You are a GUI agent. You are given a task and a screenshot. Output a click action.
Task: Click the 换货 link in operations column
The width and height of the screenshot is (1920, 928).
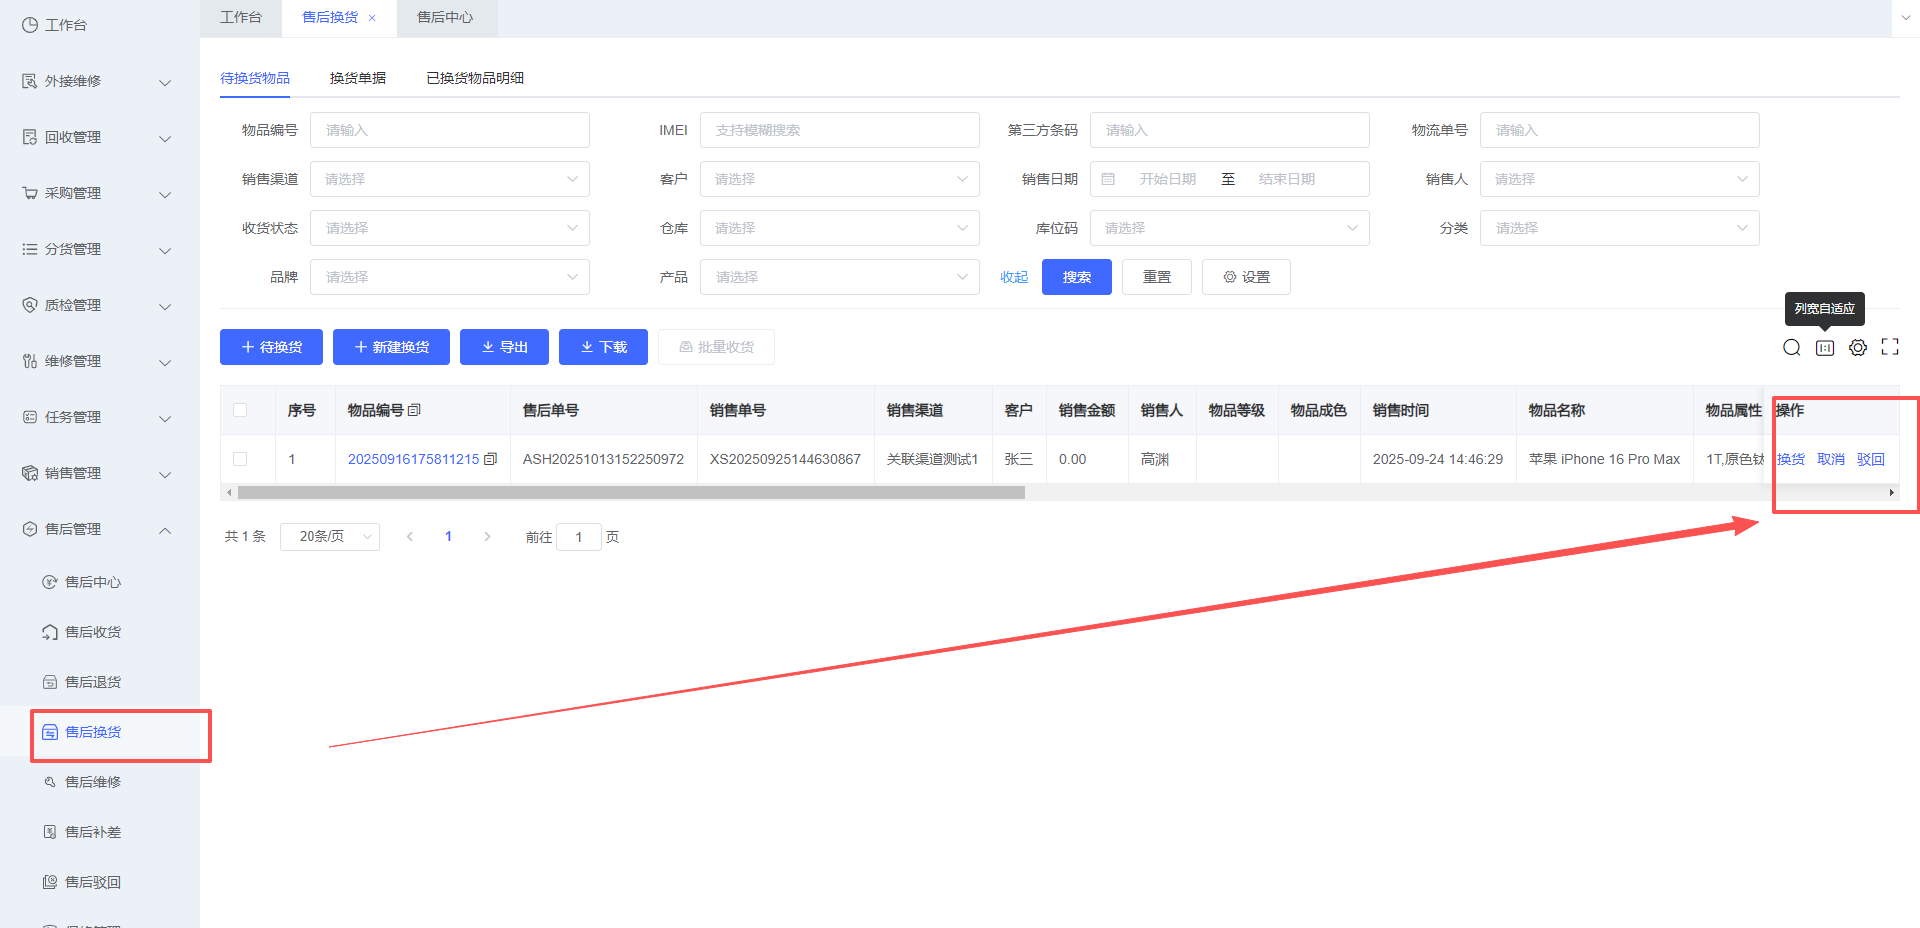tap(1790, 459)
